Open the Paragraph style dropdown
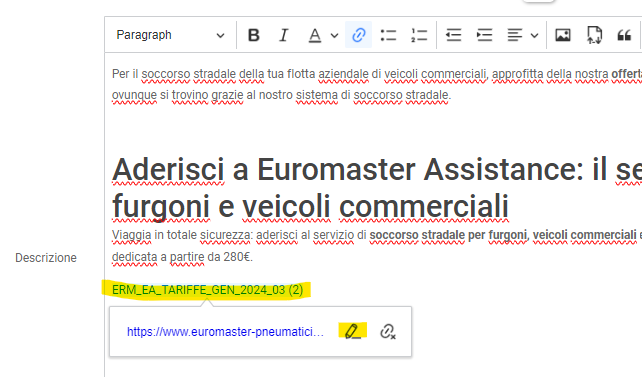642x377 pixels. coord(170,35)
